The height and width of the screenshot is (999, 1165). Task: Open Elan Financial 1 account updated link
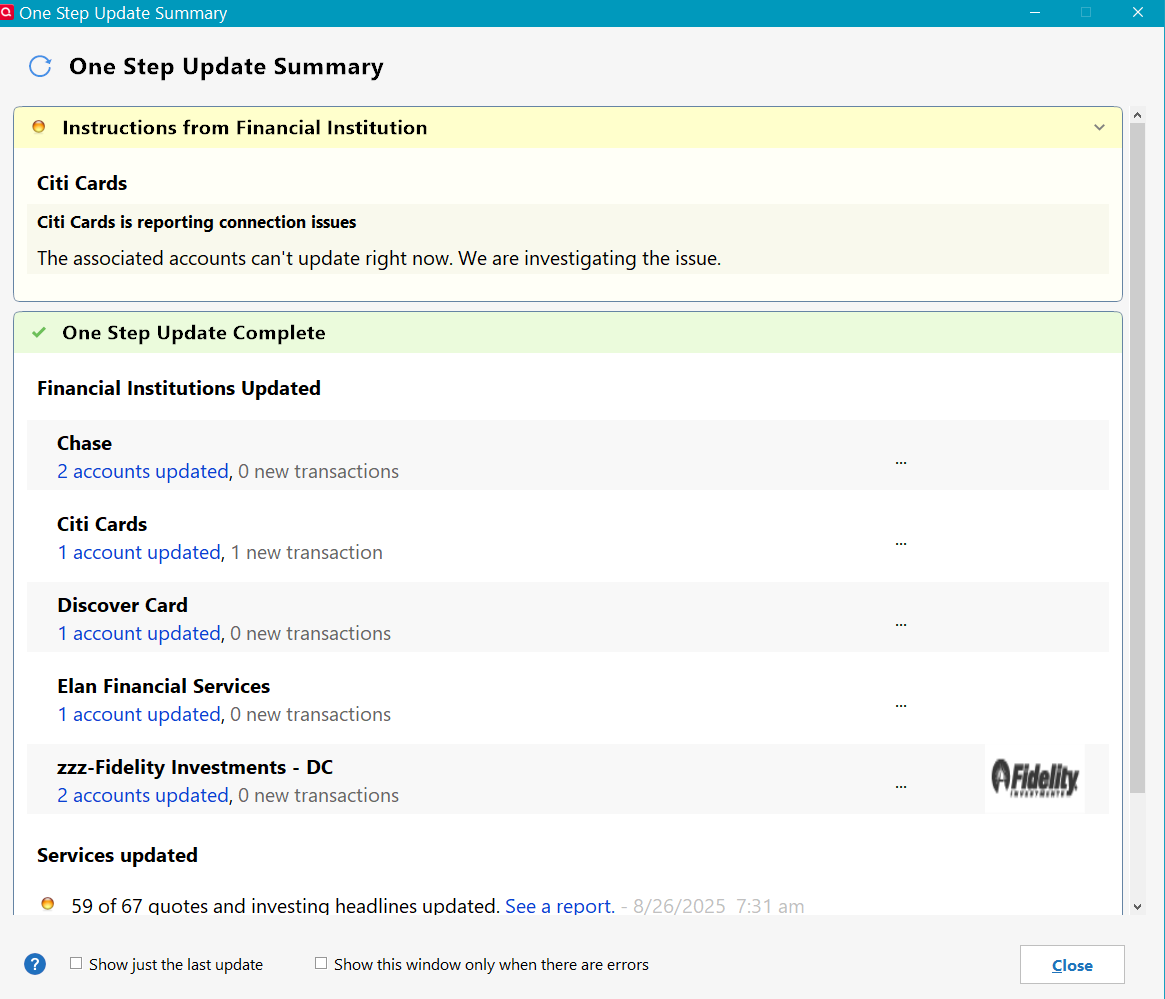pos(139,715)
